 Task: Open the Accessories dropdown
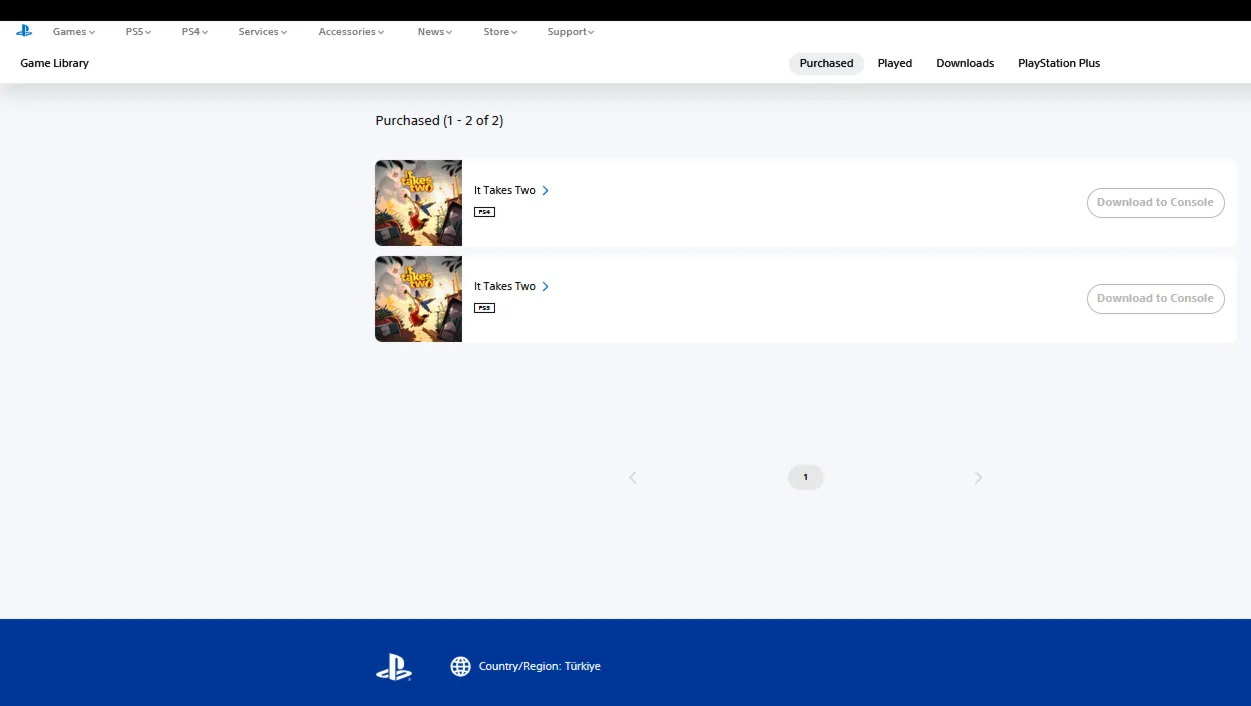(x=351, y=32)
